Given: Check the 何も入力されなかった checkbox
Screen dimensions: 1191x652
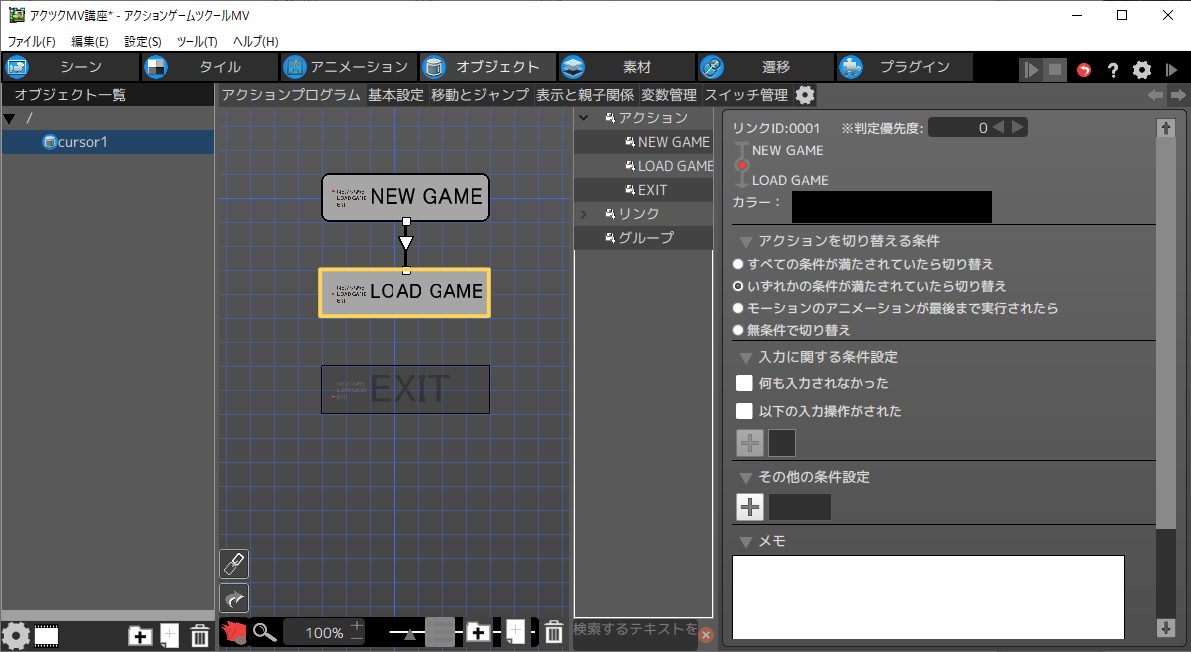Looking at the screenshot, I should click(x=744, y=383).
